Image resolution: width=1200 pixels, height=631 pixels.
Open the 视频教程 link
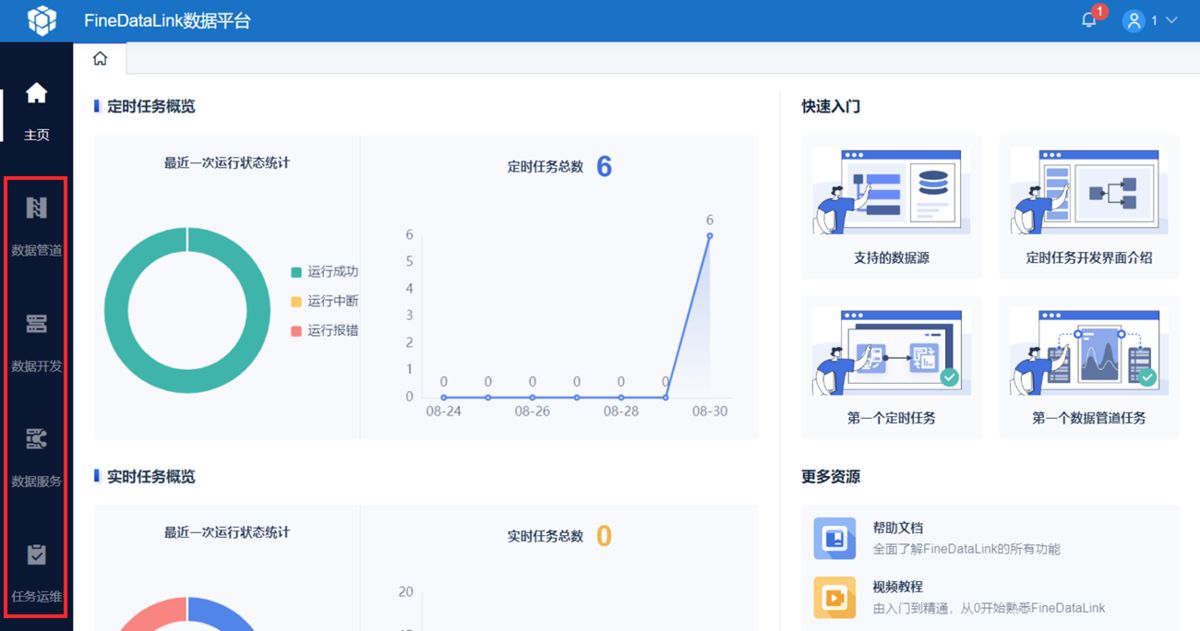pyautogui.click(x=898, y=587)
